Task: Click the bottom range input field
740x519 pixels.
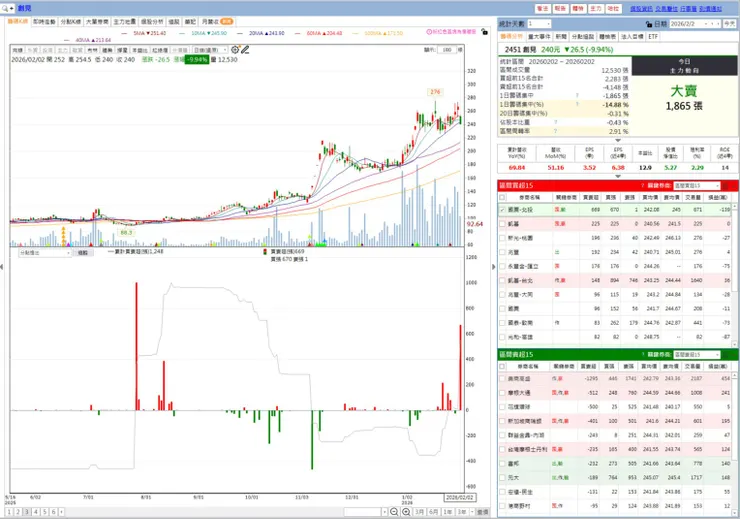Action: [362, 512]
